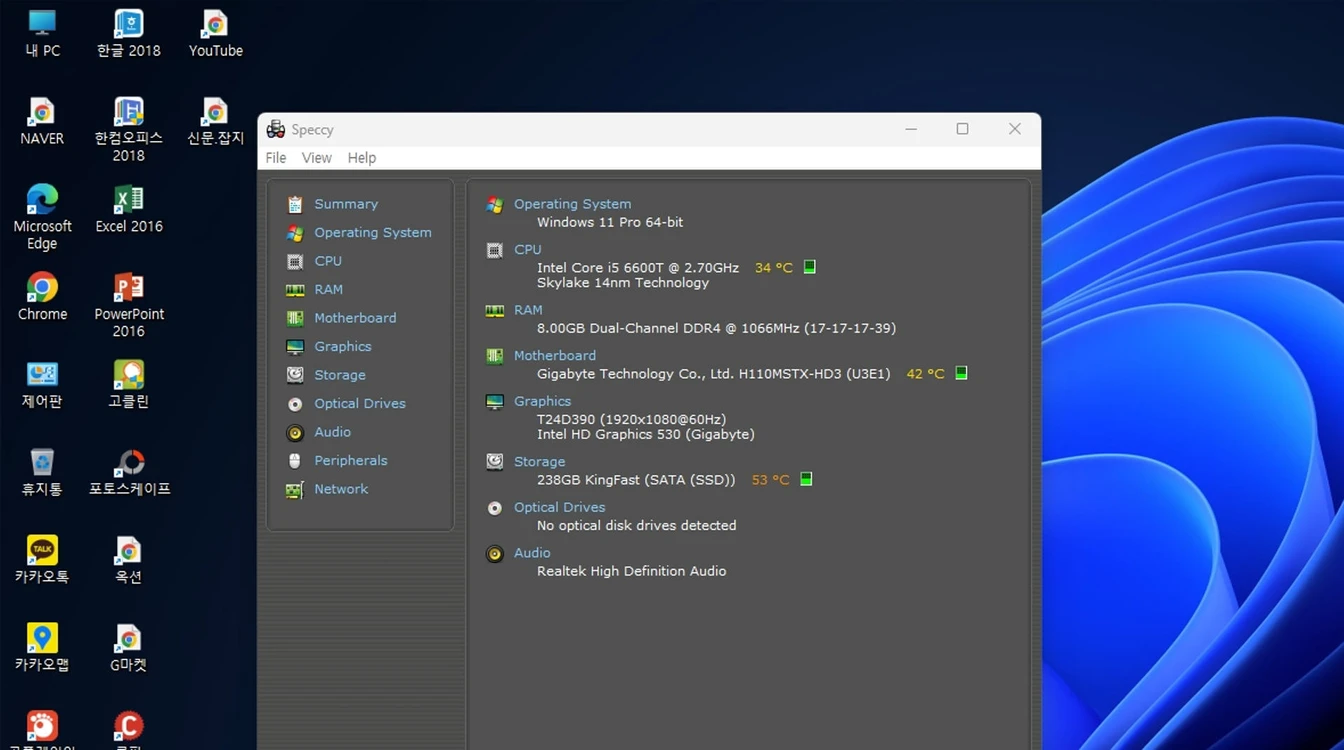1344x750 pixels.
Task: Click the Optical Drives heading link in summary
Action: coord(560,508)
